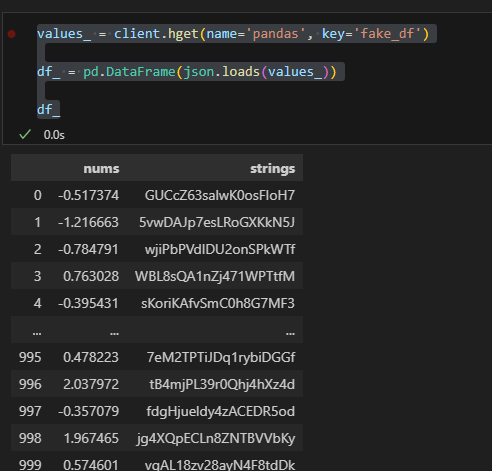Click the value 0.763028
The width and height of the screenshot is (492, 471).
pos(91,276)
